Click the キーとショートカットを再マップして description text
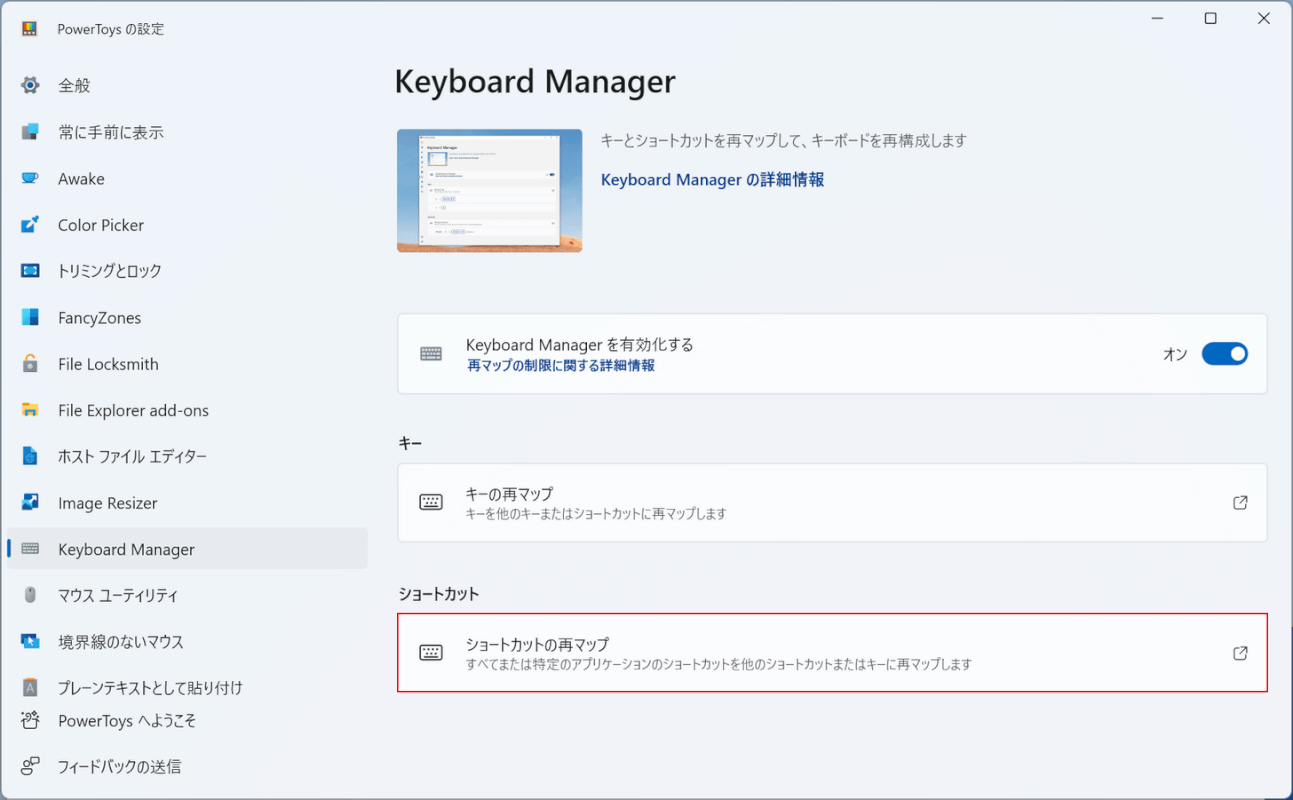1293x800 pixels. [783, 141]
